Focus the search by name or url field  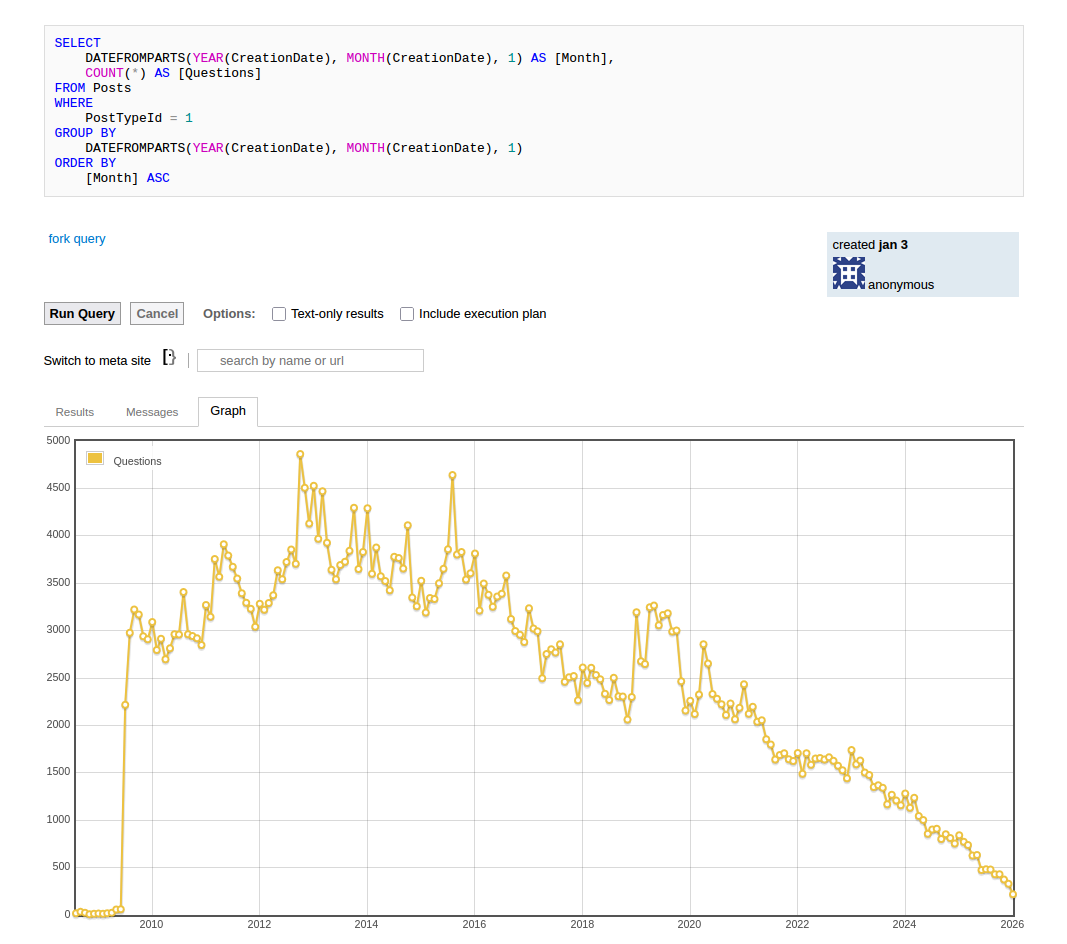coord(310,360)
